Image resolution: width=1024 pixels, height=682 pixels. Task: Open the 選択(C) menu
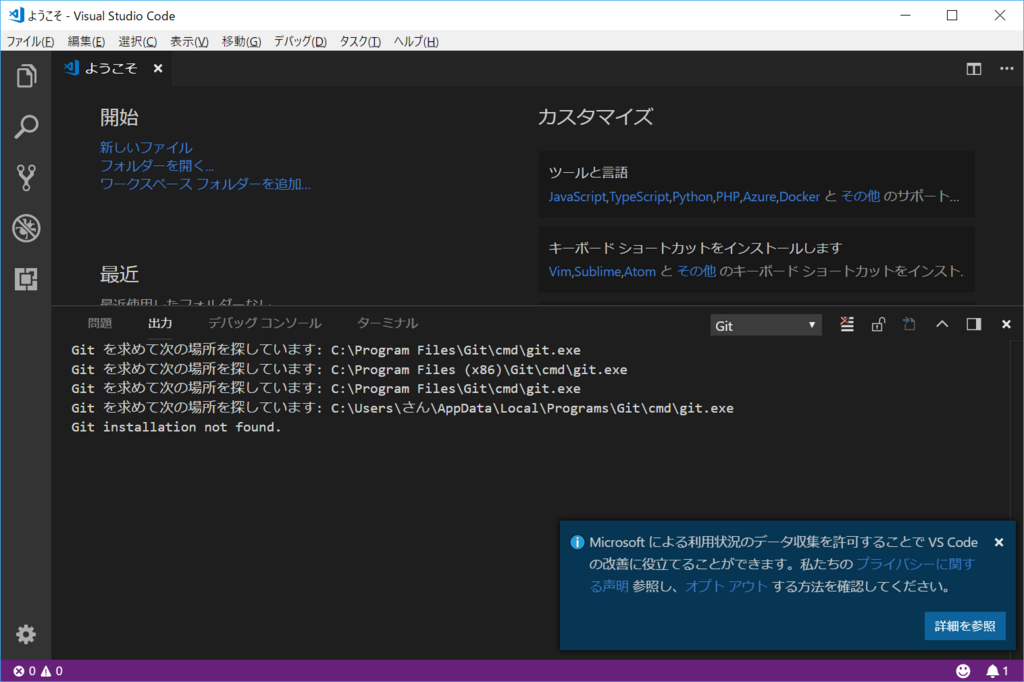(x=137, y=41)
